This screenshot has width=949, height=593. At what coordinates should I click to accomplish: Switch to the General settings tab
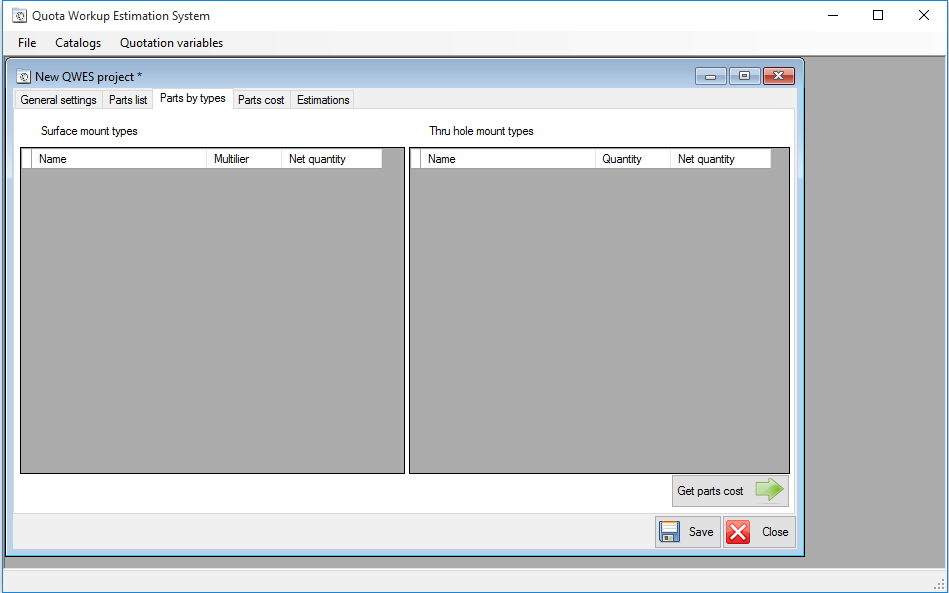pos(58,100)
